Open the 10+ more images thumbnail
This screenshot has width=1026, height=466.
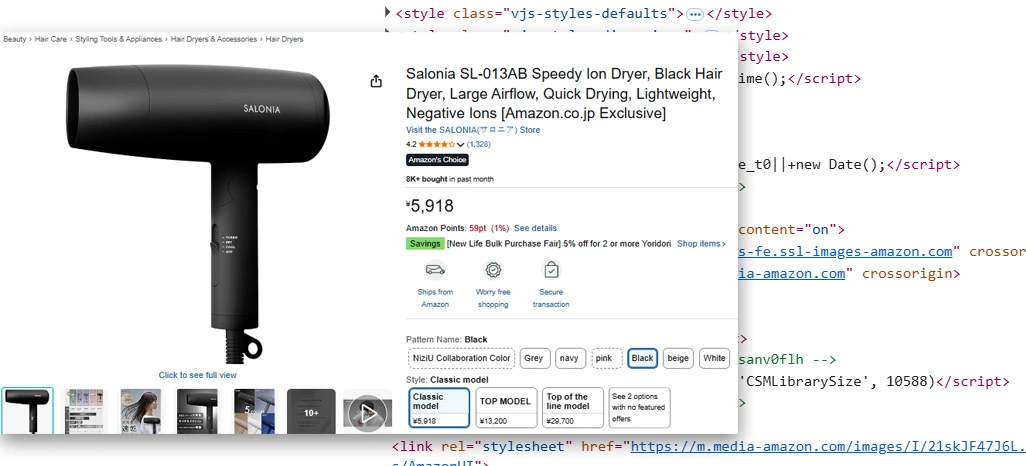tap(311, 411)
